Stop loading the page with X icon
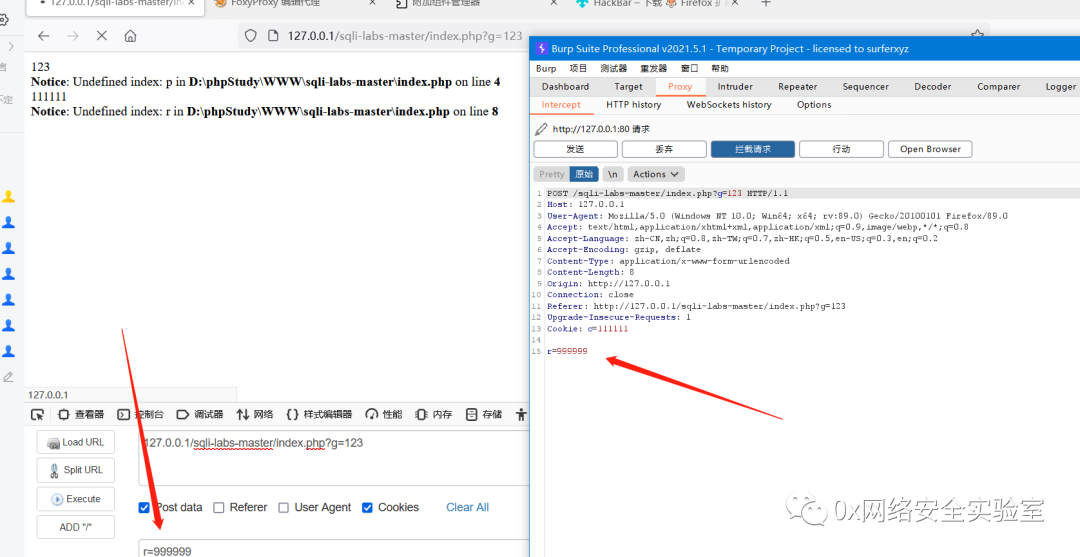This screenshot has height=557, width=1080. pos(101,36)
